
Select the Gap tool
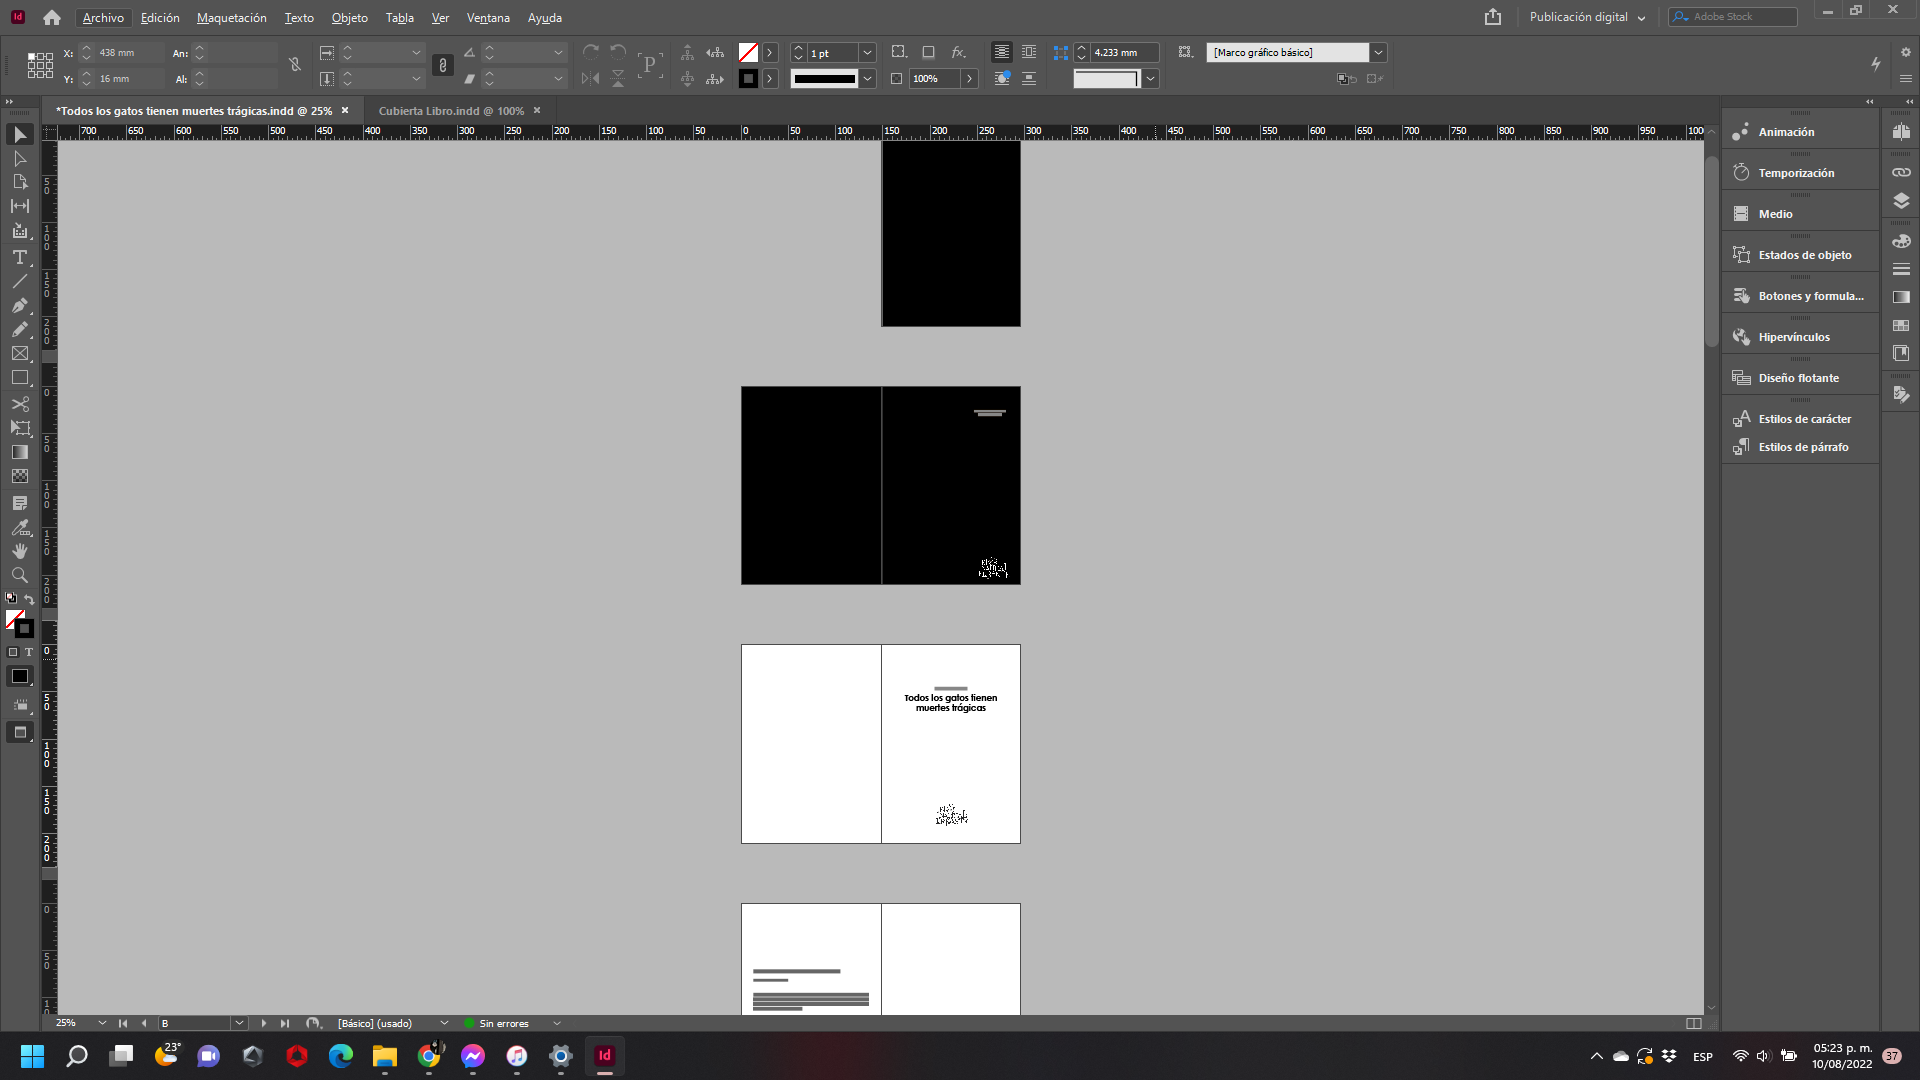click(19, 206)
